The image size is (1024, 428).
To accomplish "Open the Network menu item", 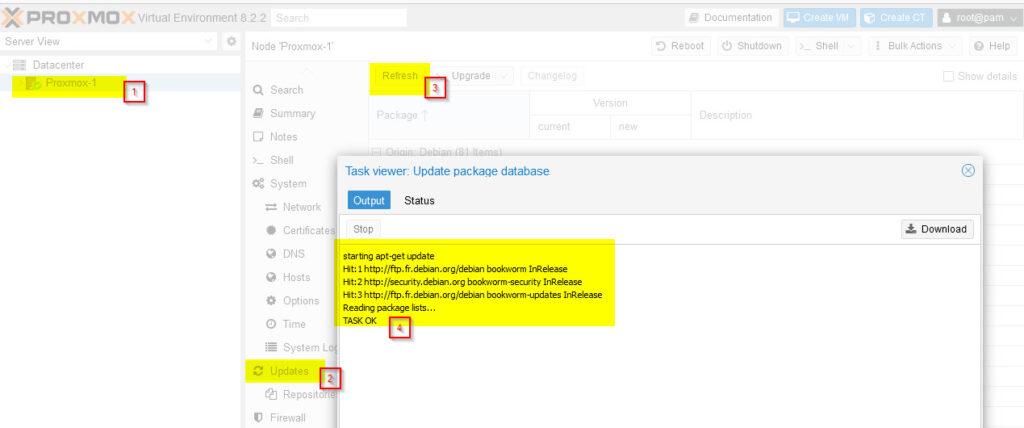I will click(x=301, y=207).
